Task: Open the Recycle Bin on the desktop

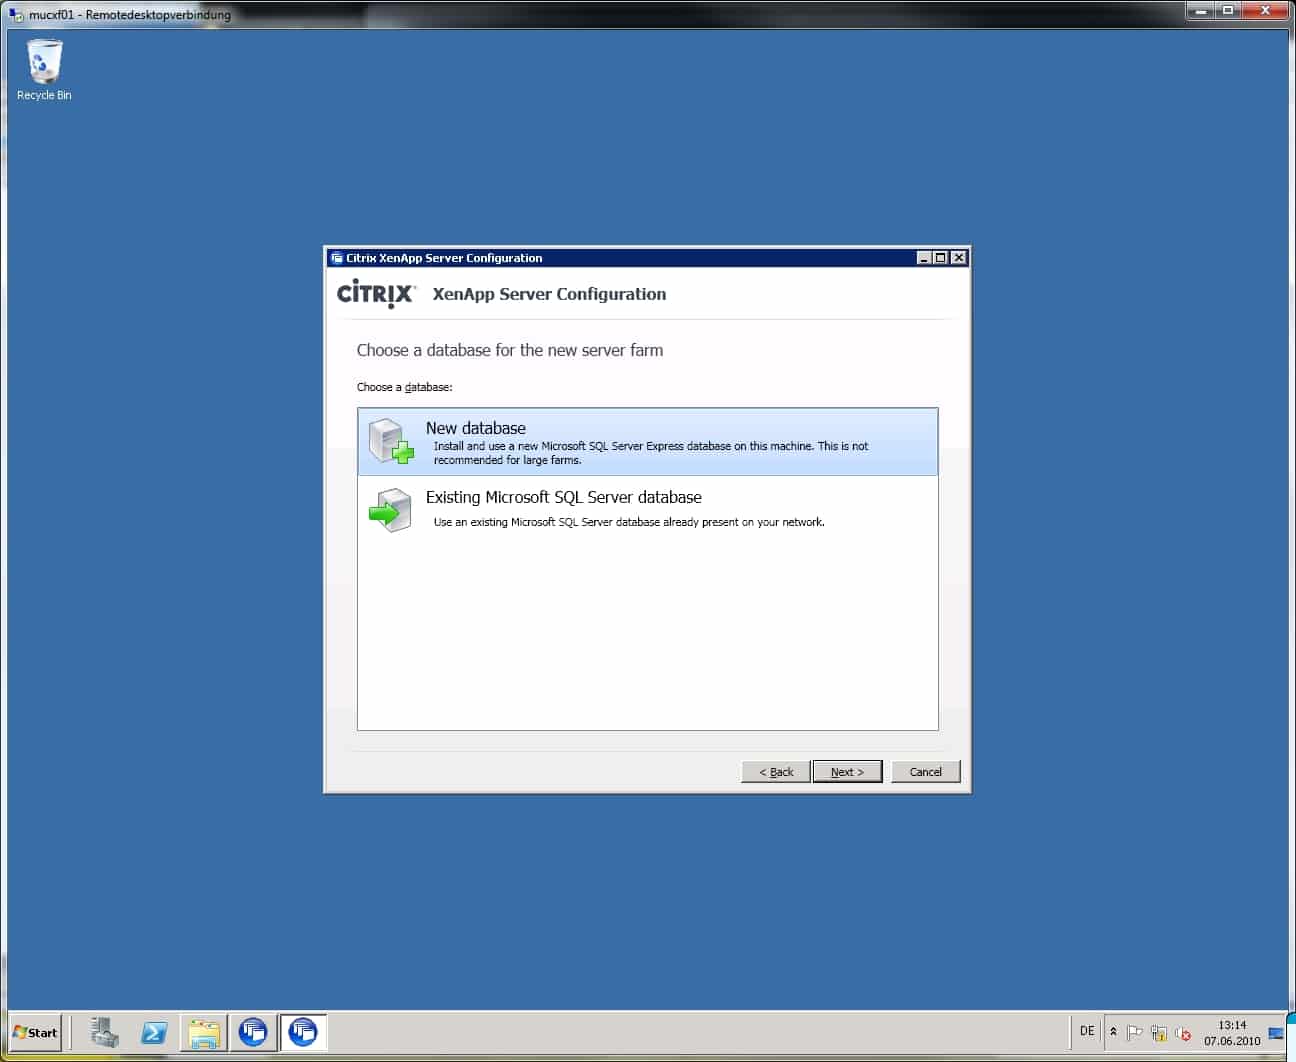Action: (44, 70)
